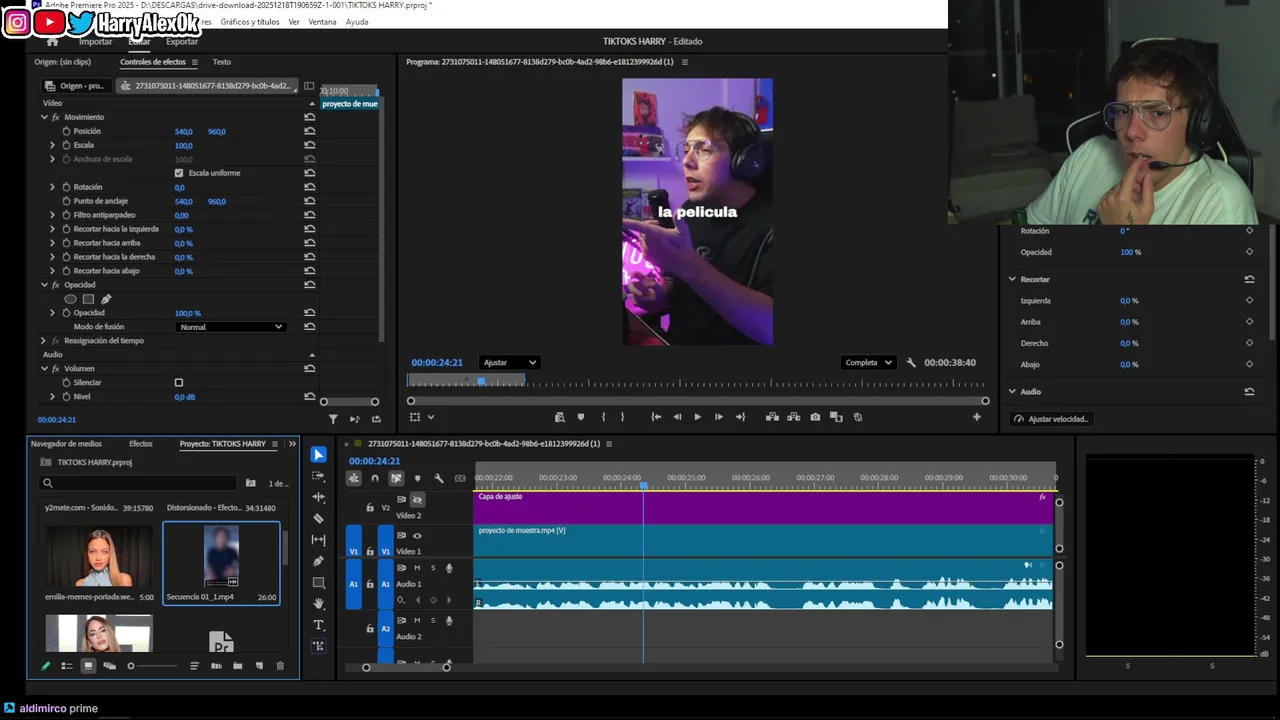1280x720 pixels.
Task: Export frame with the camera icon
Action: [x=815, y=417]
